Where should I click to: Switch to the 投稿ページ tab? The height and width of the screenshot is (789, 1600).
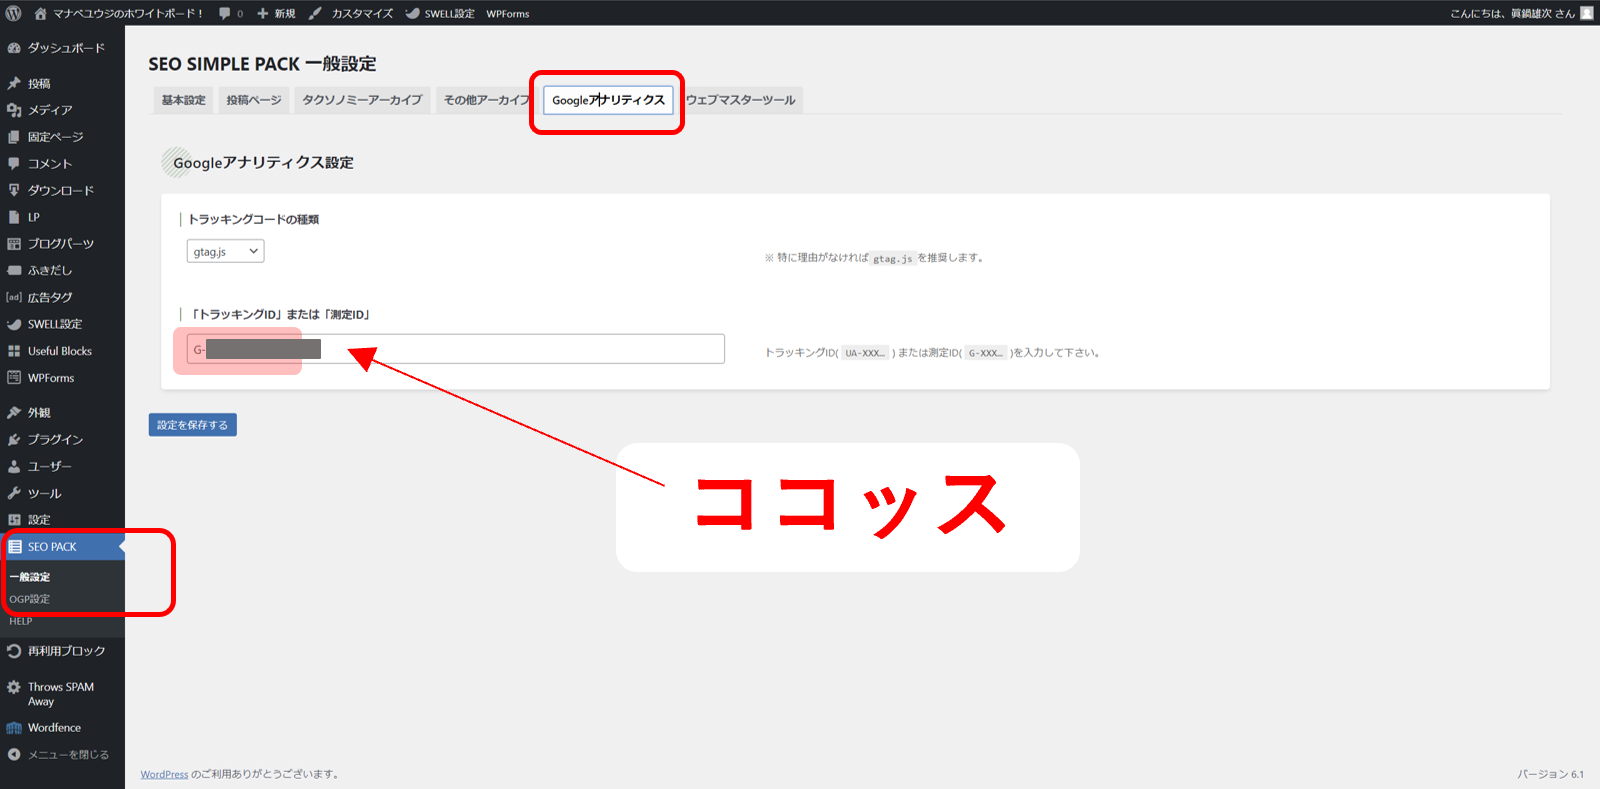coord(254,100)
